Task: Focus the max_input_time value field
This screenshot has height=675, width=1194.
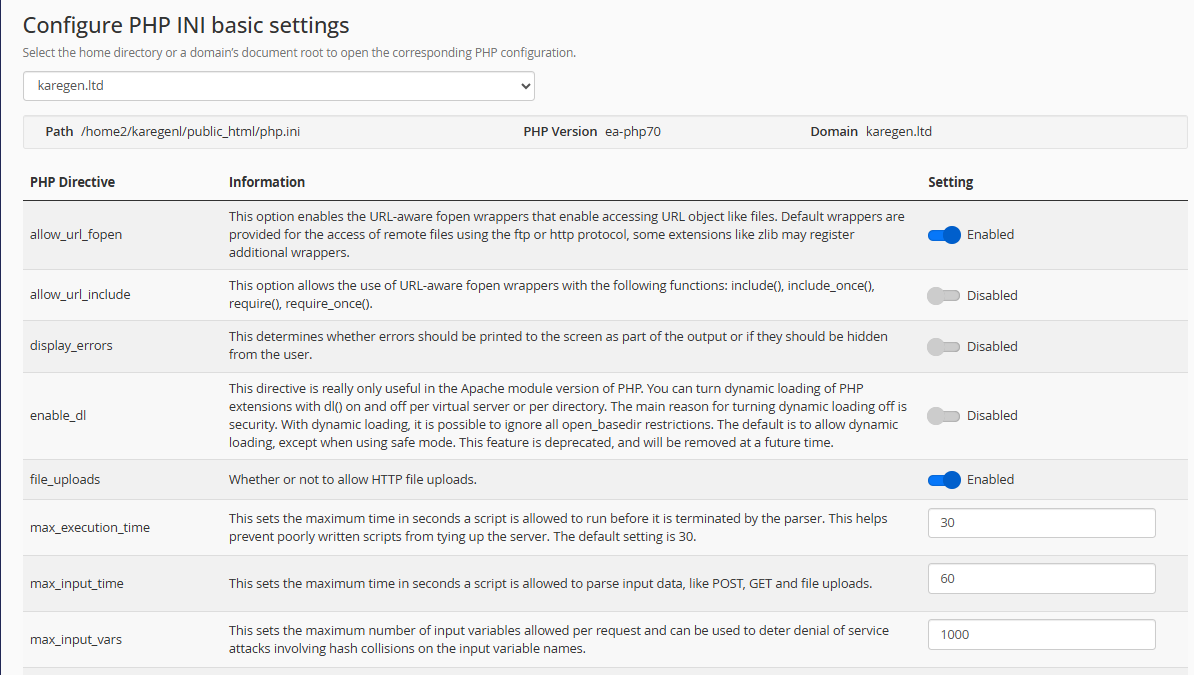Action: click(x=1041, y=579)
